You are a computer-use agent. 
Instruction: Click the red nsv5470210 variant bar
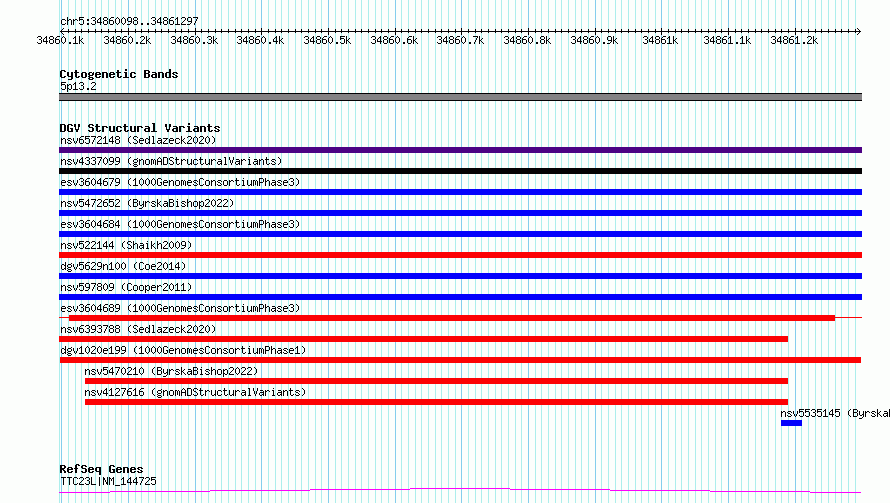pos(436,381)
